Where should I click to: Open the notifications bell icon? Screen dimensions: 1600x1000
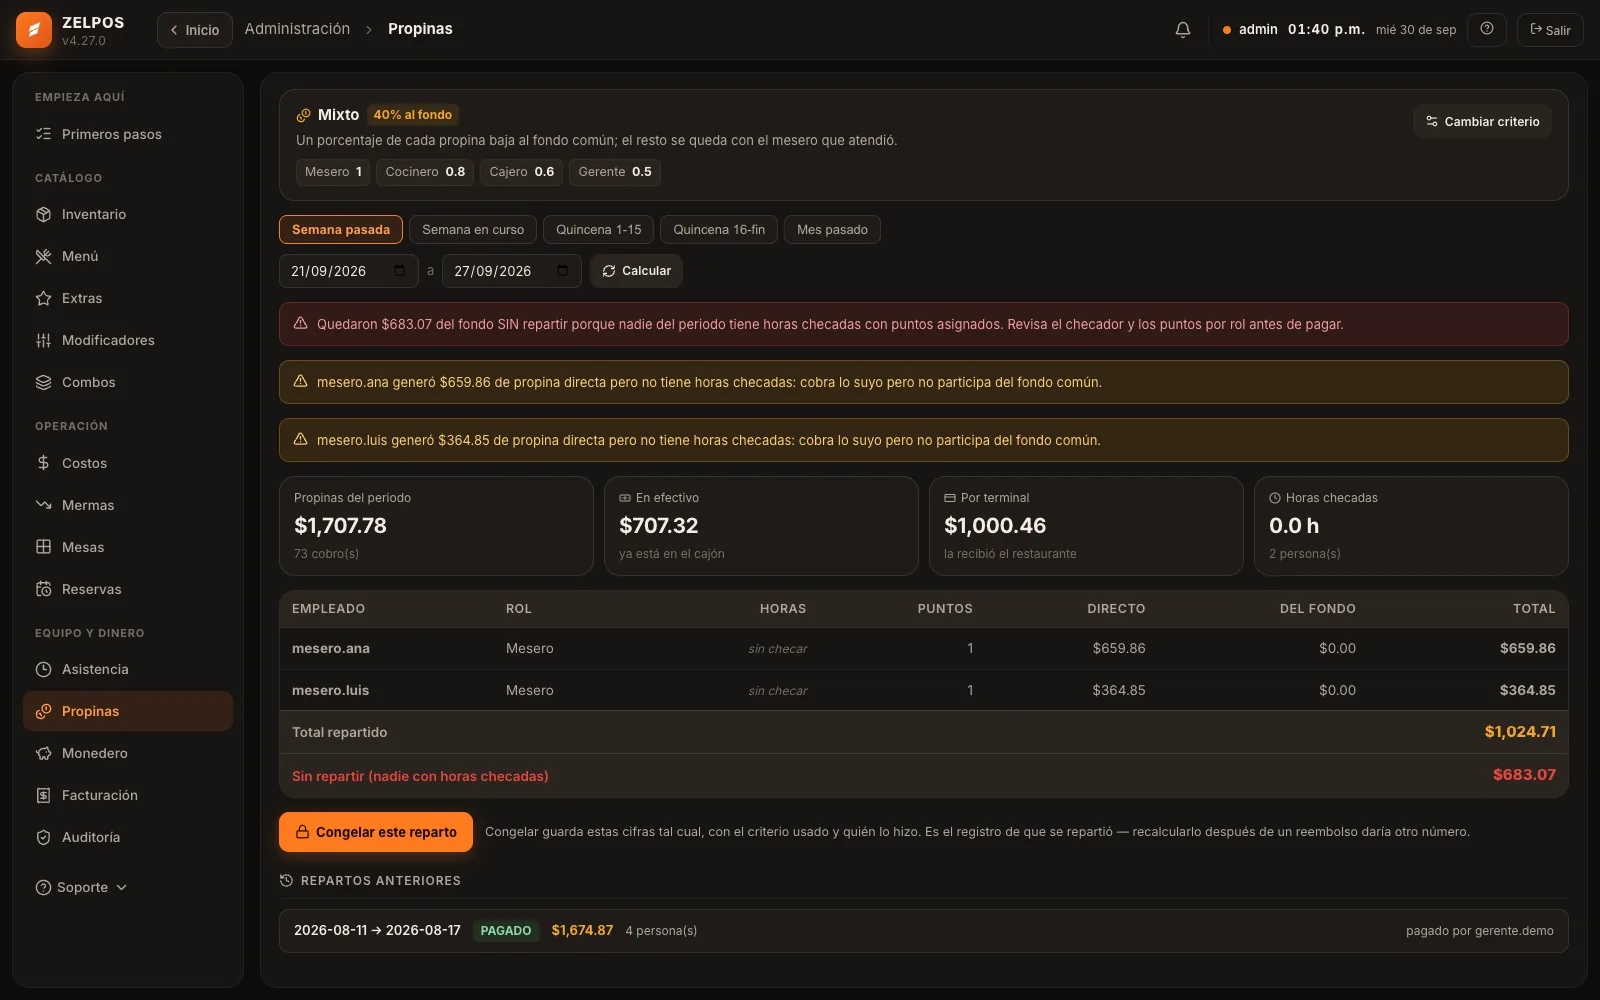click(1182, 30)
